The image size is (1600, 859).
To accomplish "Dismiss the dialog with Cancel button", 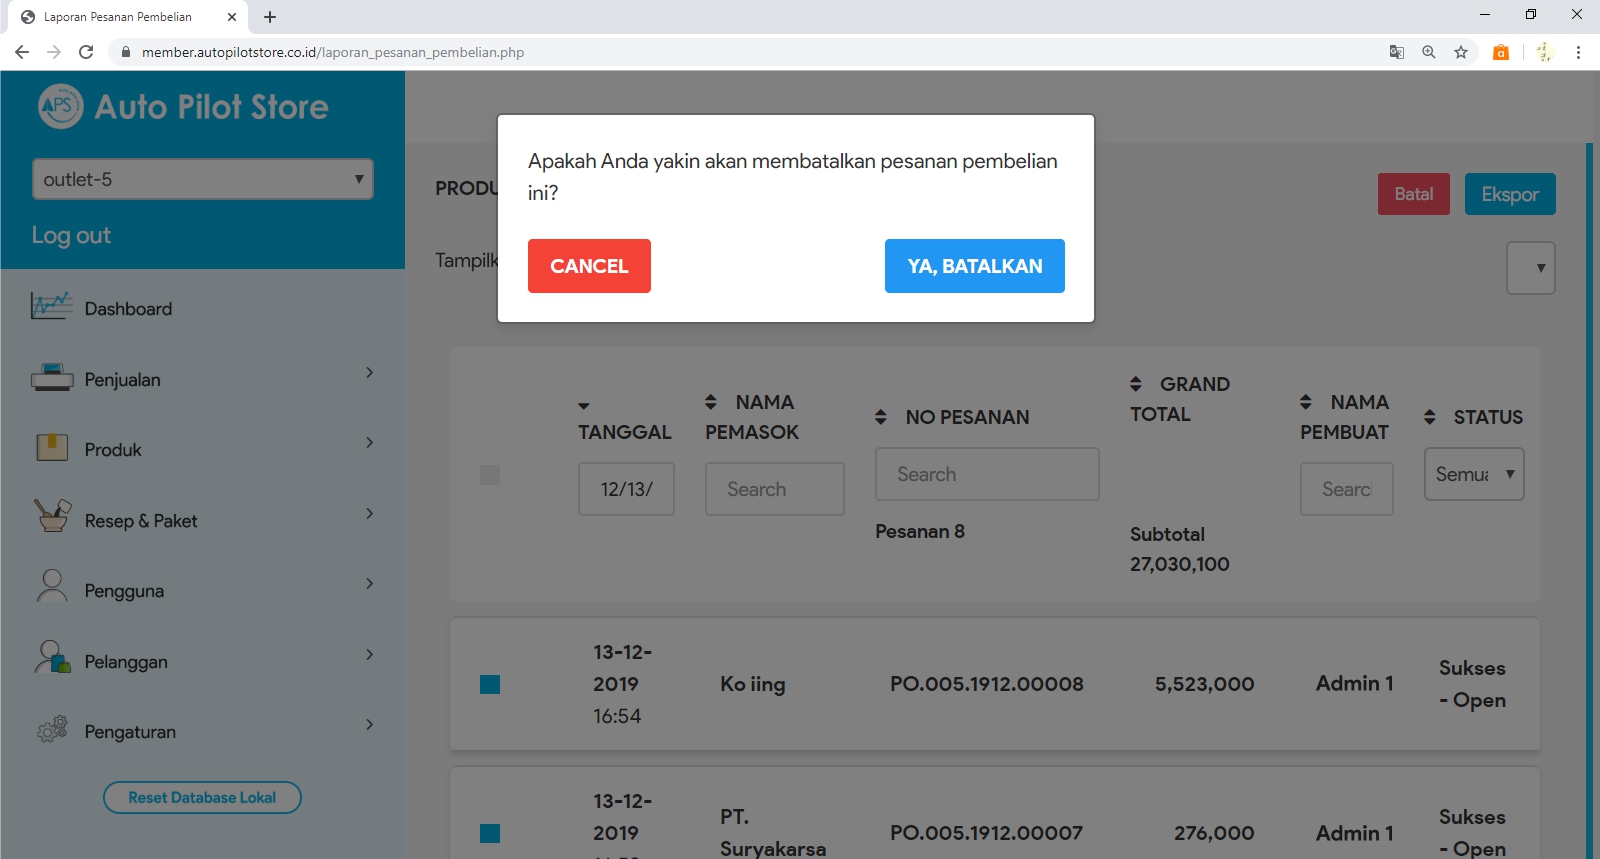I will click(x=589, y=266).
